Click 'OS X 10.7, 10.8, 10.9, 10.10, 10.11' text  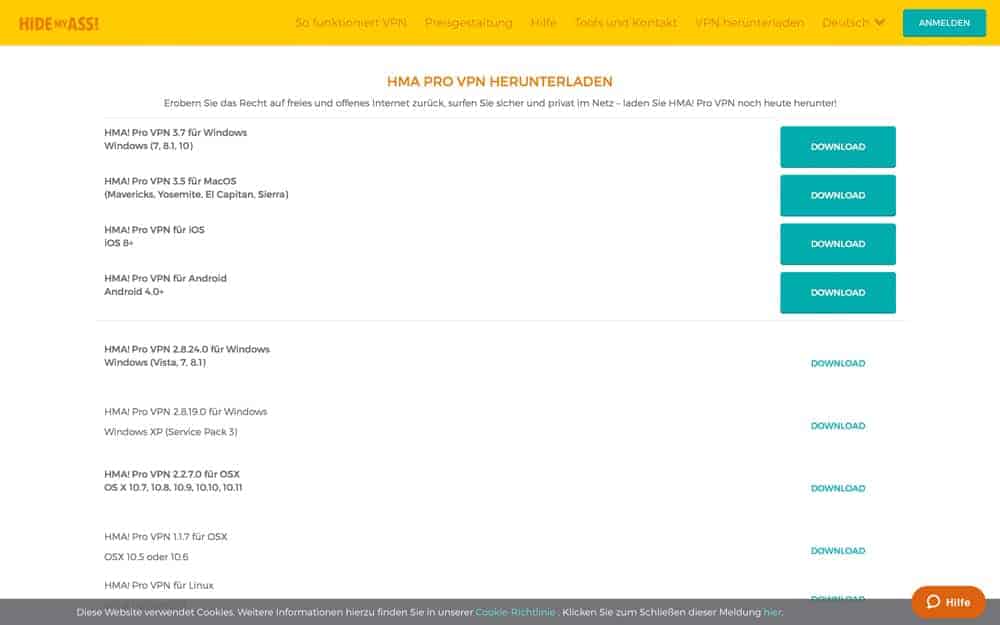[173, 487]
